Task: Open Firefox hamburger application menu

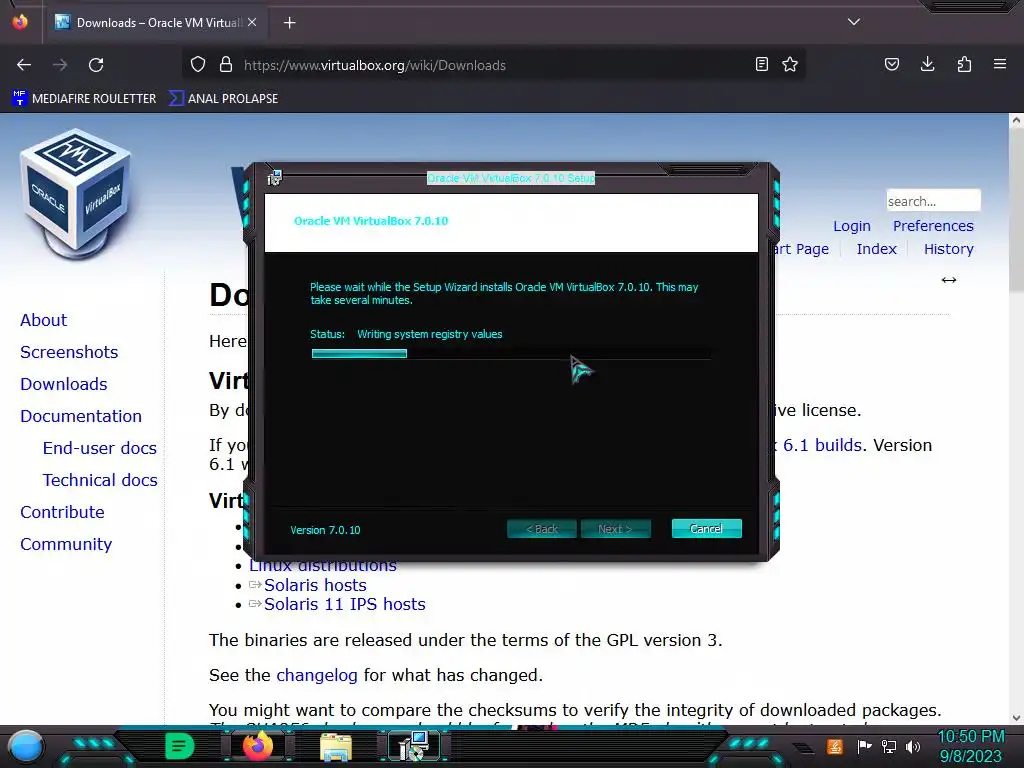Action: point(1000,64)
